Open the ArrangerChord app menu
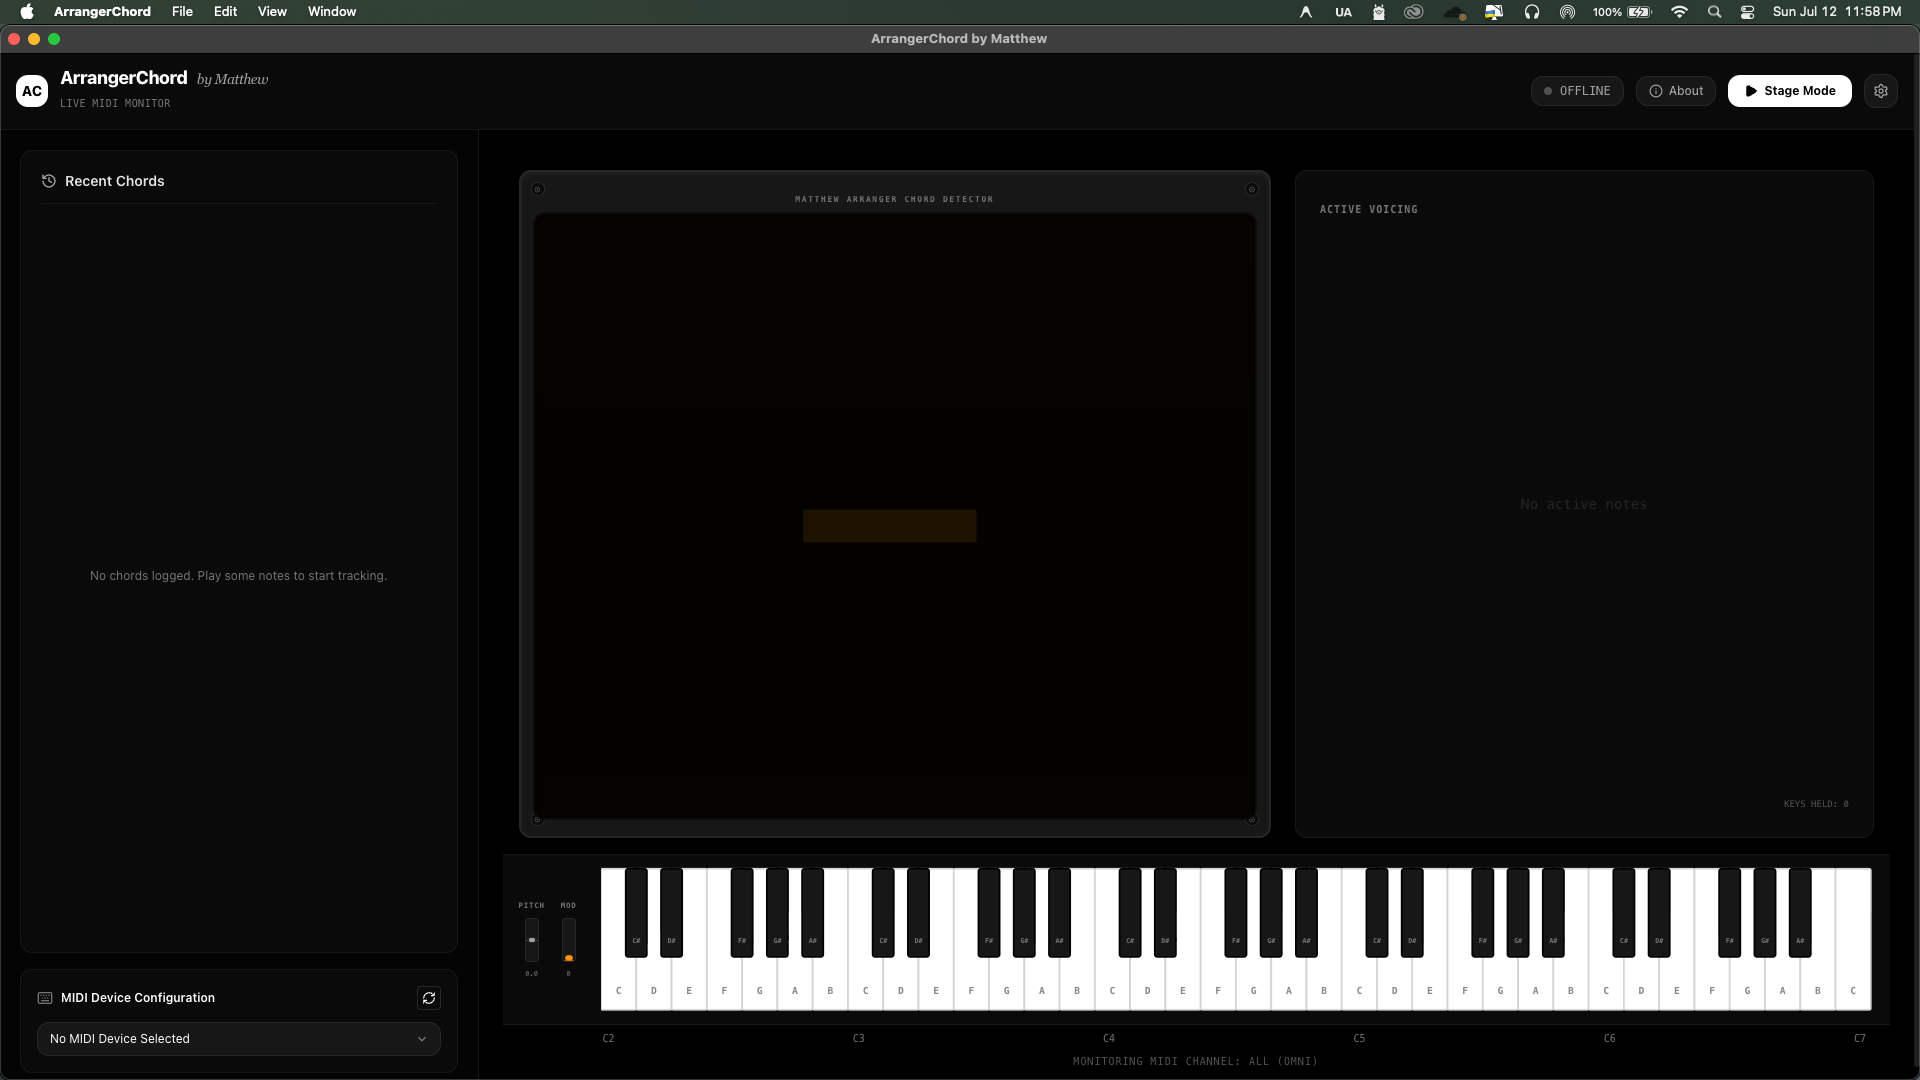Viewport: 1920px width, 1080px height. click(x=102, y=12)
